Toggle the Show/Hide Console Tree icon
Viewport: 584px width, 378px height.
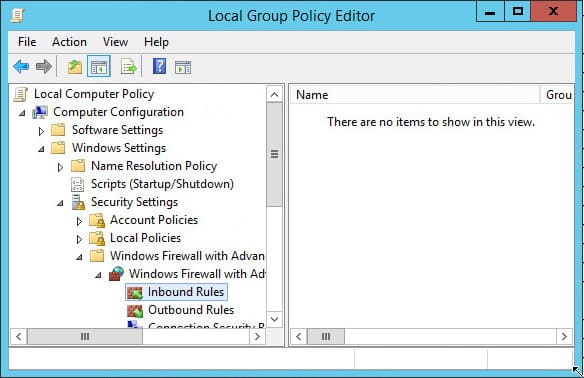(x=99, y=67)
